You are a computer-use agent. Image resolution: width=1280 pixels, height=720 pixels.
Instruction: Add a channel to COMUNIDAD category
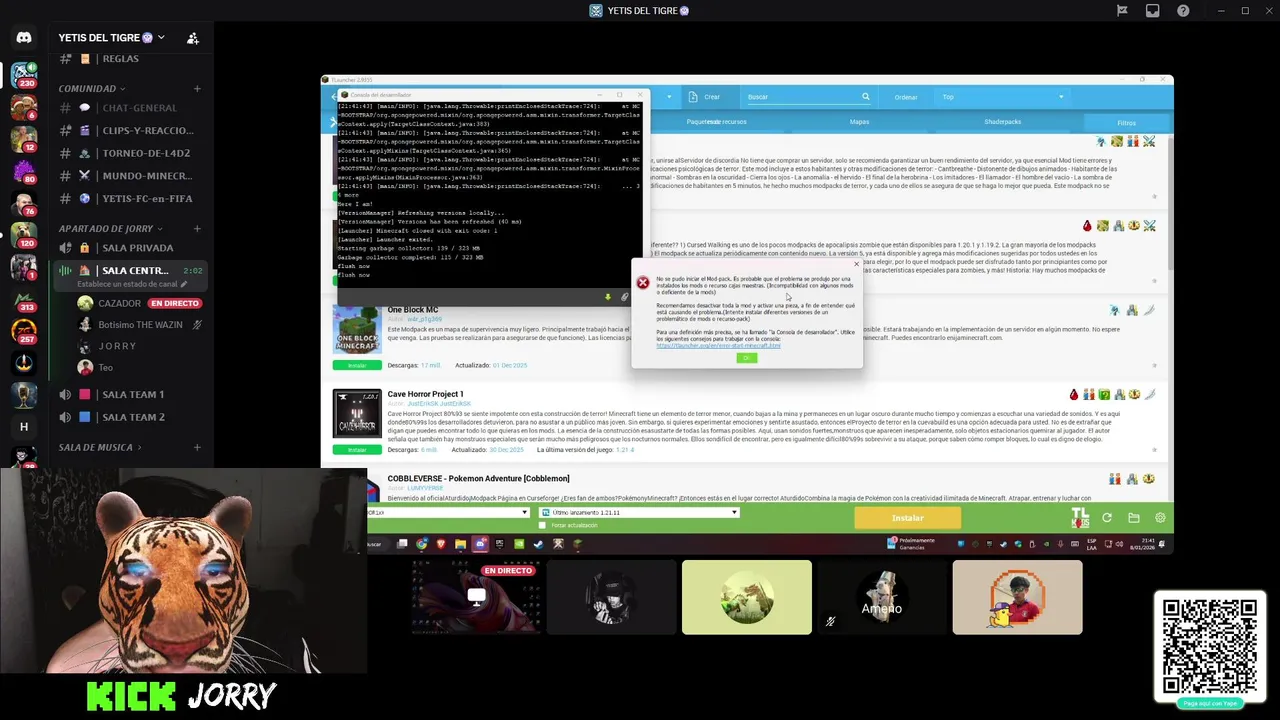tap(197, 89)
